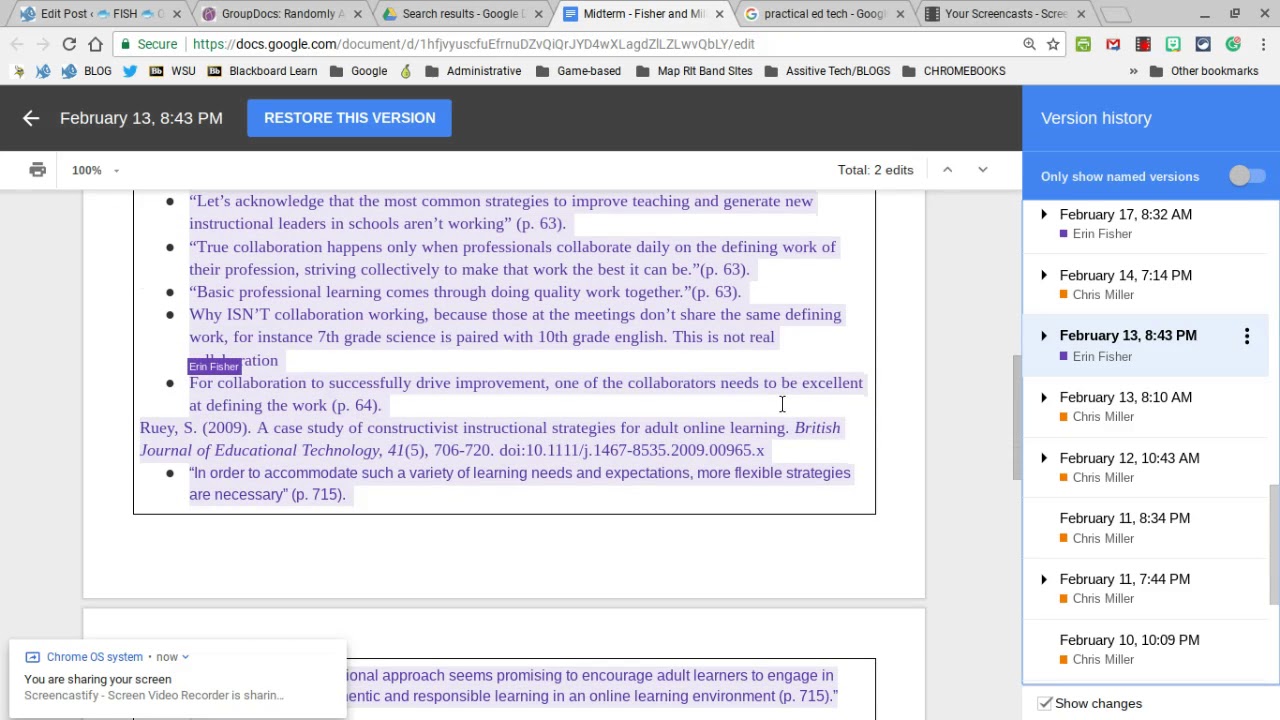
Task: Click 'Chris Miller' under February 14, 7:14 PM
Action: pyautogui.click(x=1103, y=295)
